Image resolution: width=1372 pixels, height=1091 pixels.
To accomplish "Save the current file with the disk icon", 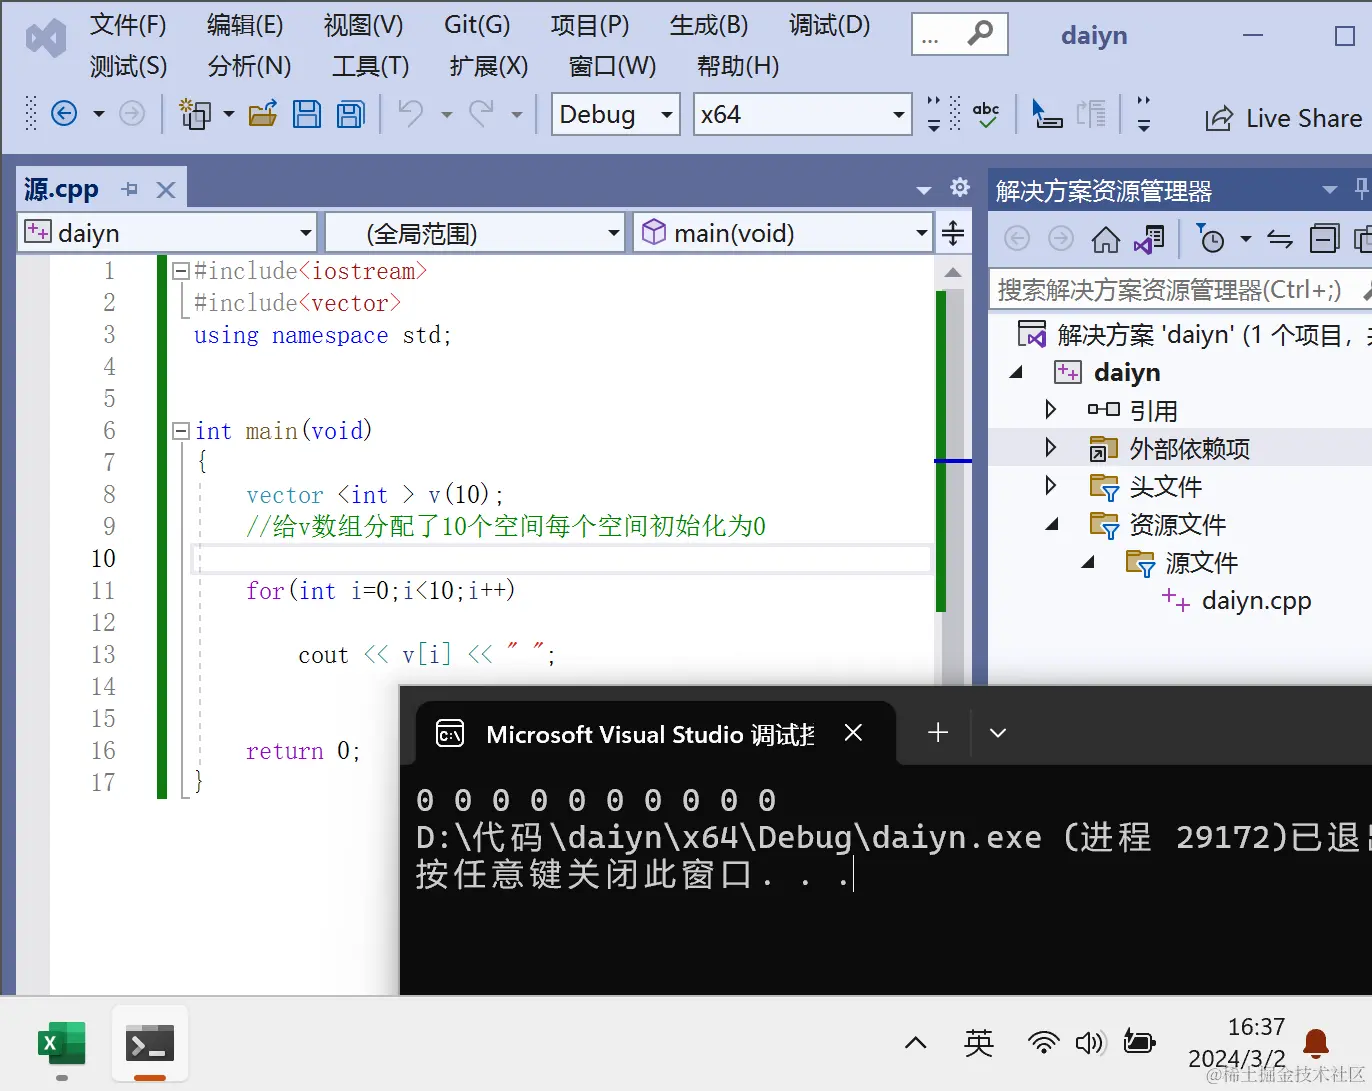I will coord(307,114).
